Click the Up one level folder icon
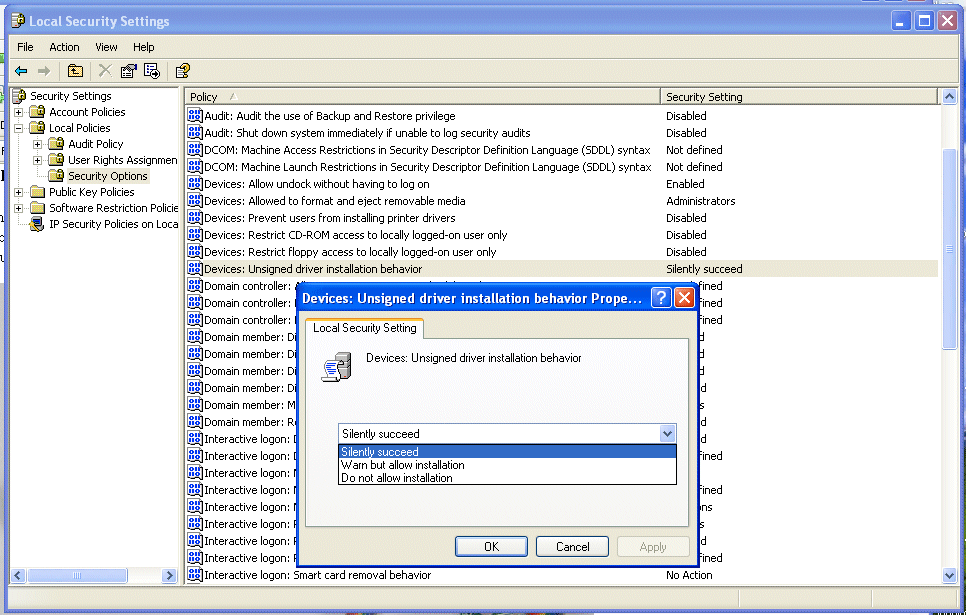 75,70
